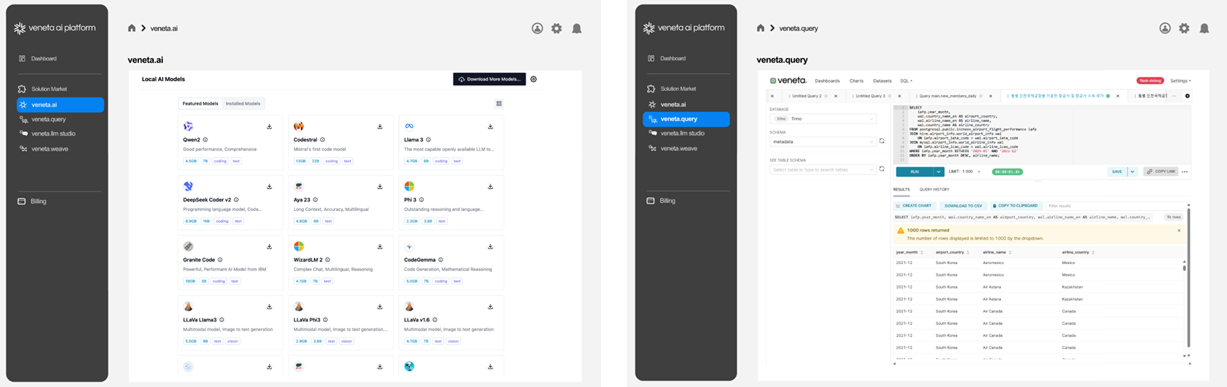Save the current query

tap(1116, 172)
